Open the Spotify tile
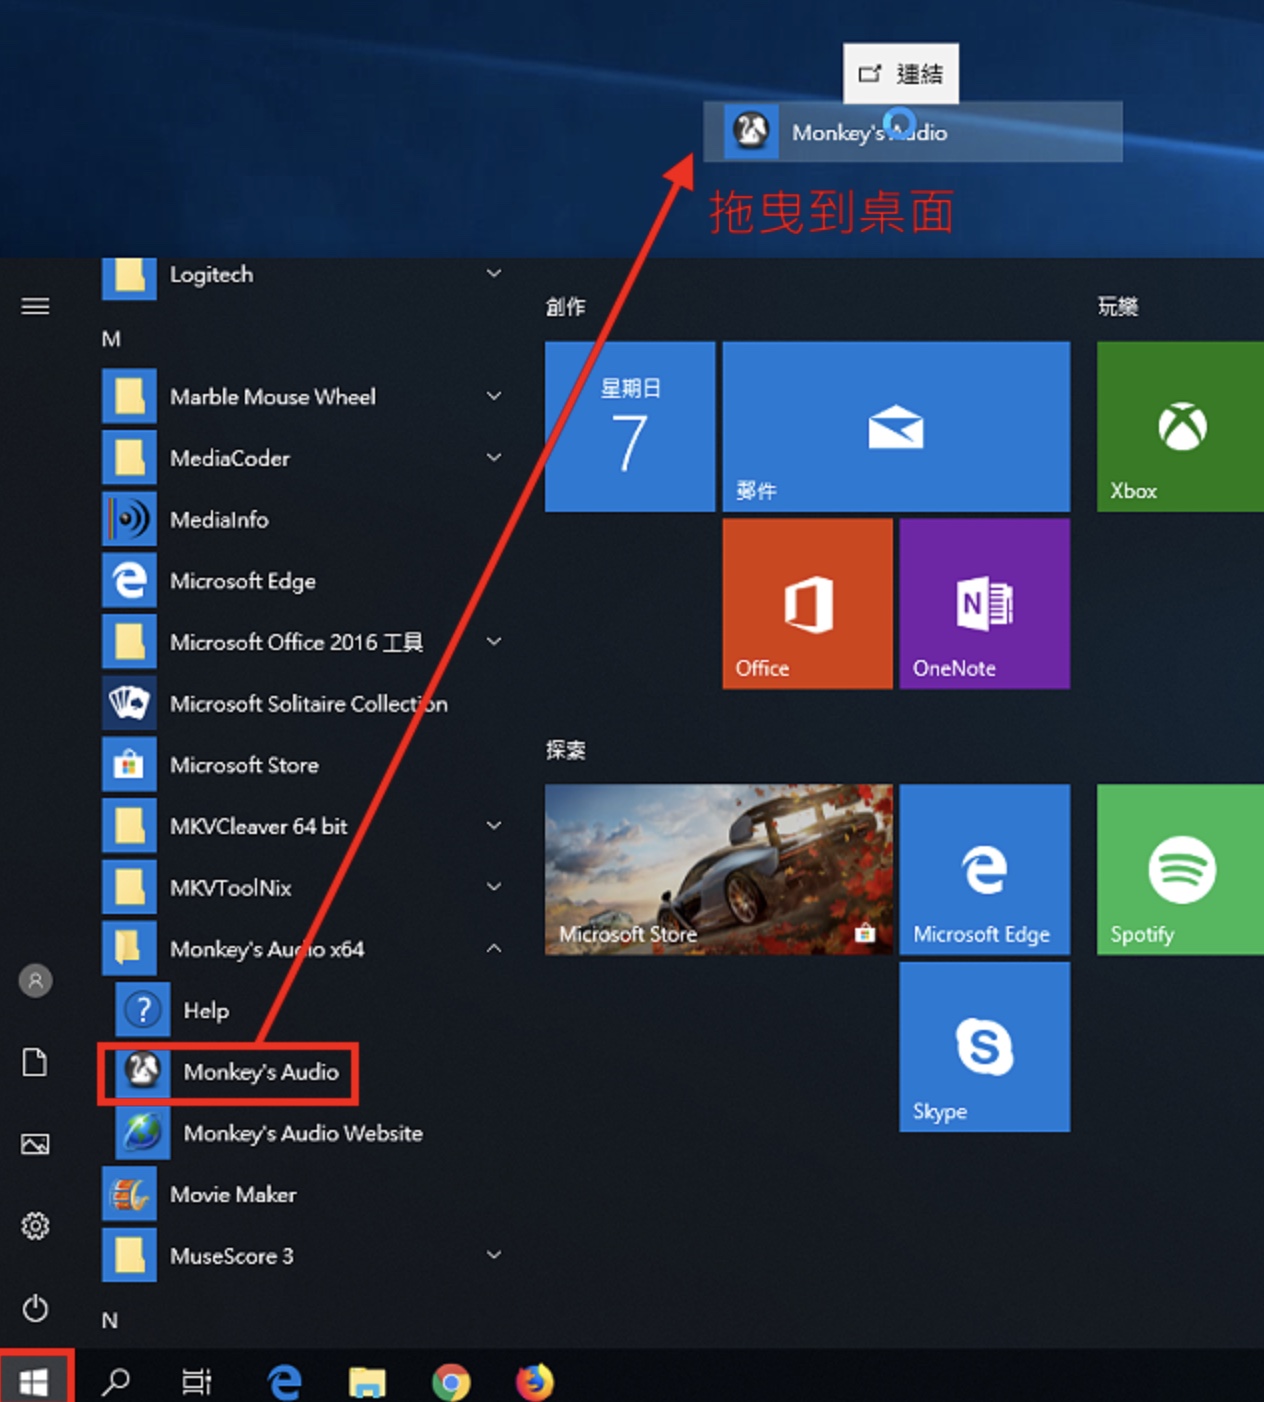The image size is (1264, 1402). [1180, 869]
